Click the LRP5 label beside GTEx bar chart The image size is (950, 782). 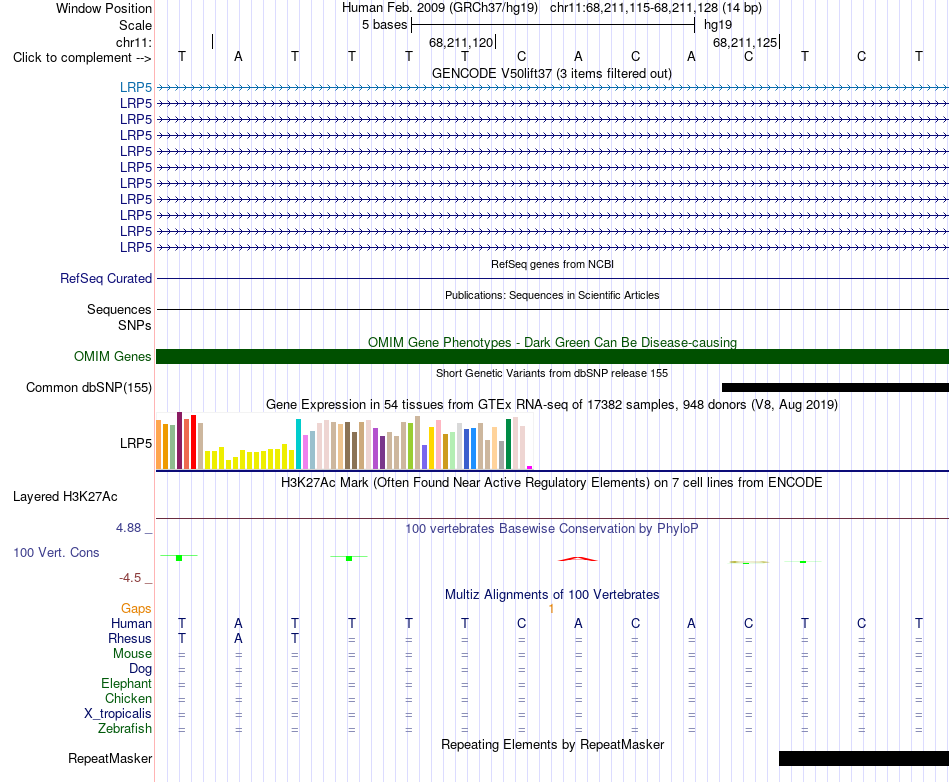(136, 443)
